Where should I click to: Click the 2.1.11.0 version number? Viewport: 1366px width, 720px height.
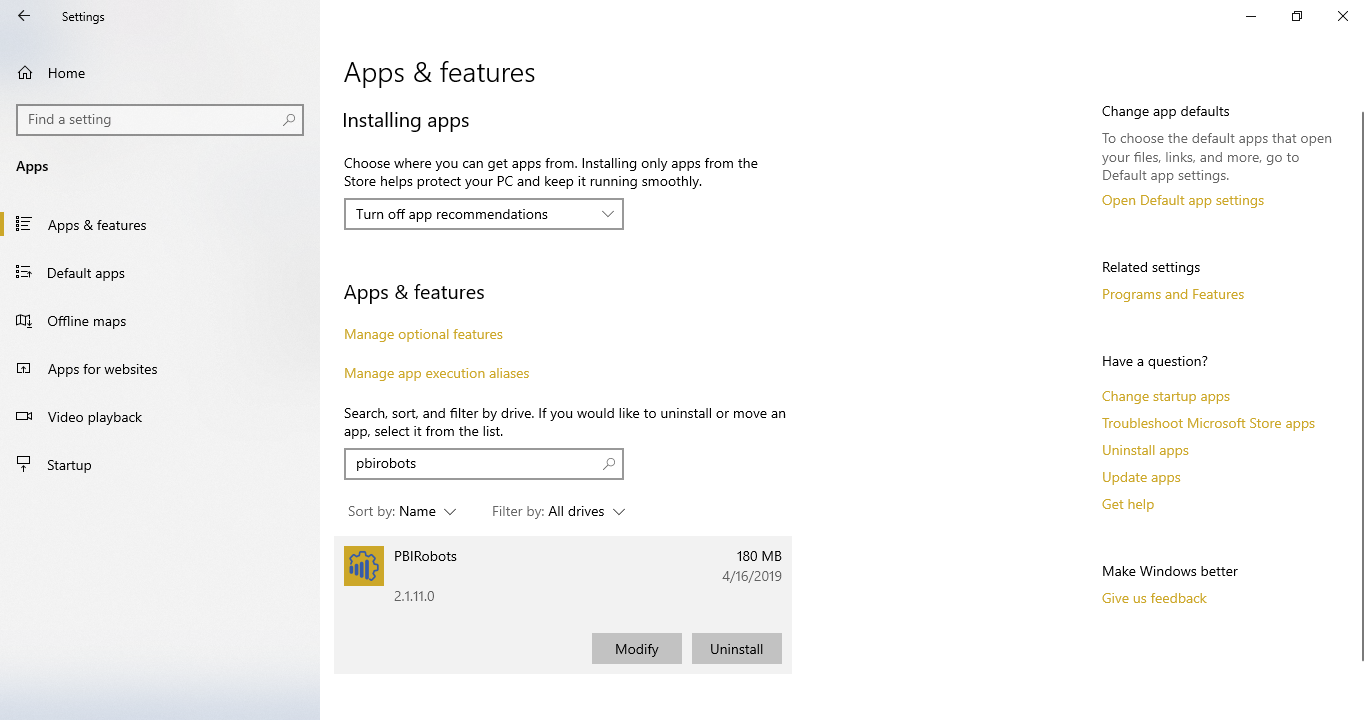pos(414,596)
